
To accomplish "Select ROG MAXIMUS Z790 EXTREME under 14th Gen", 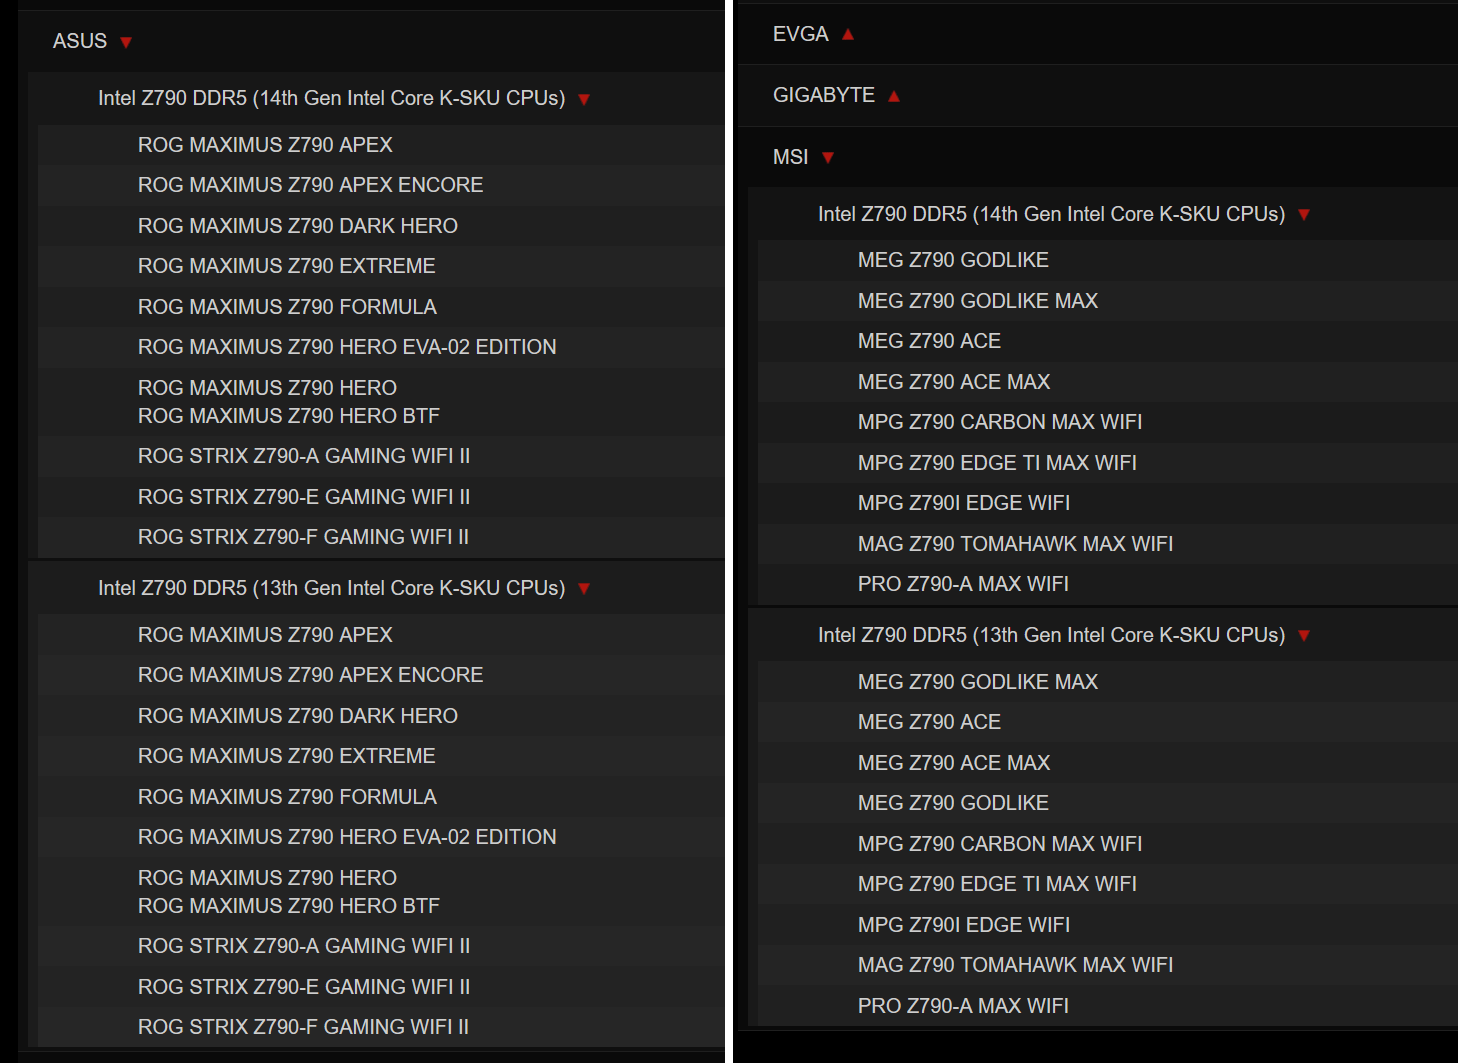I will click(287, 266).
